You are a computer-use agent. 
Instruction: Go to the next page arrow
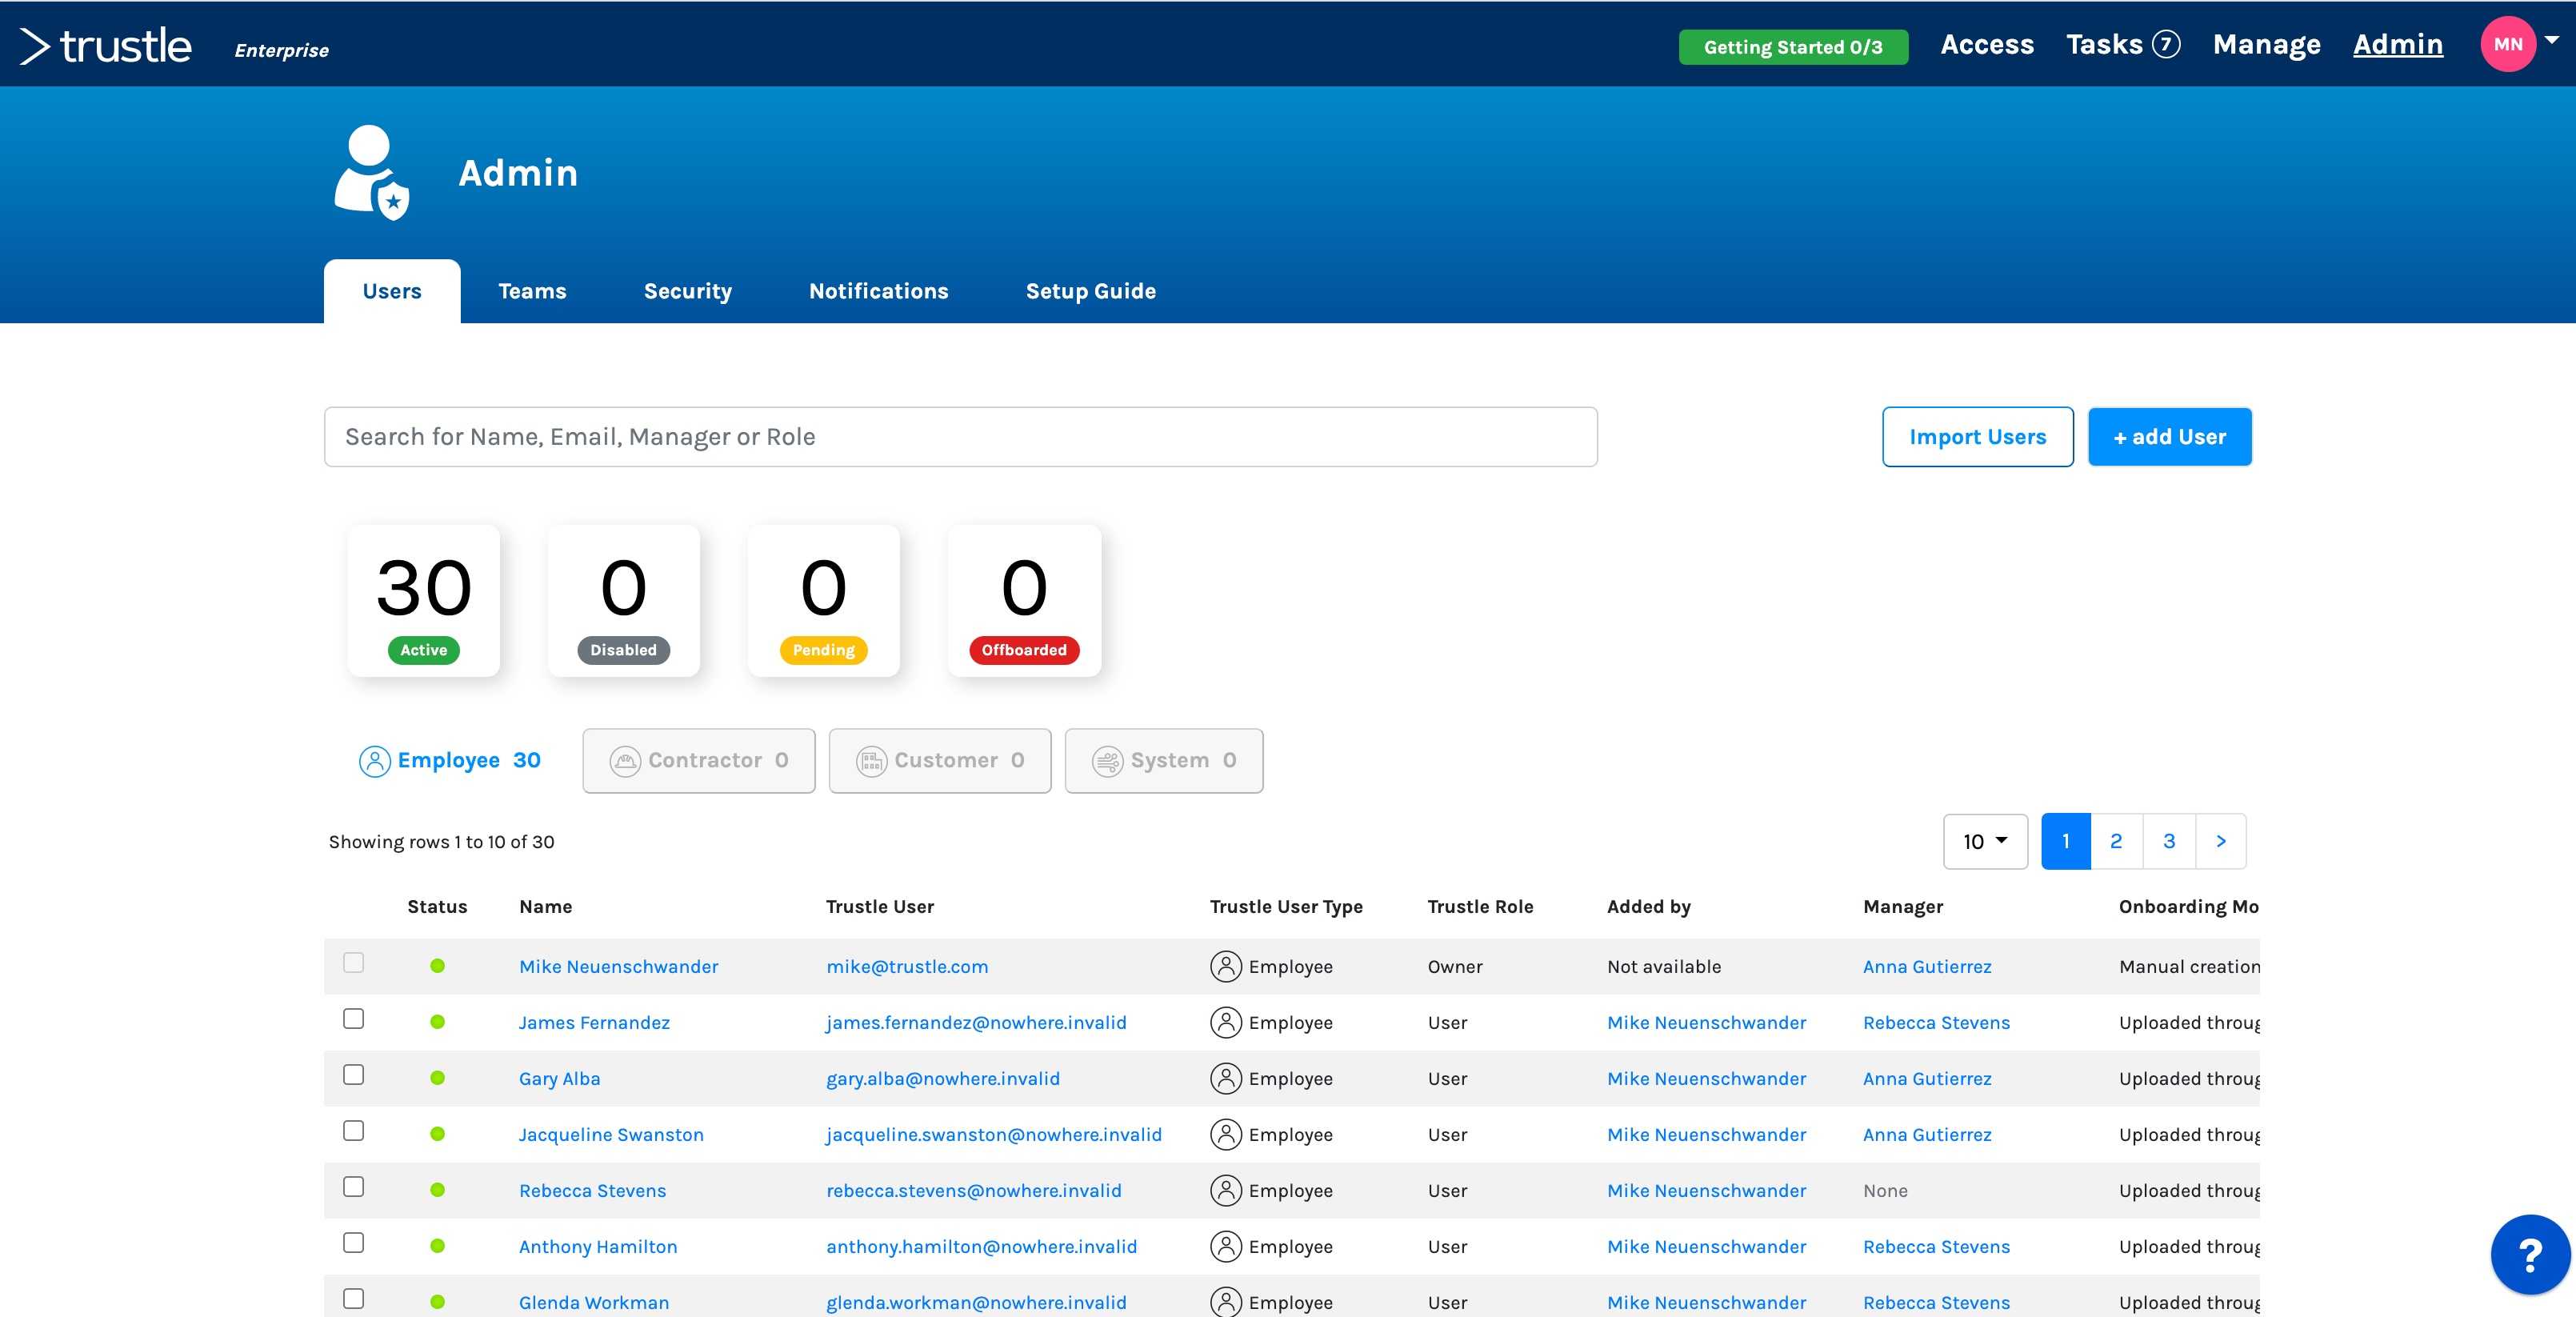(2221, 841)
